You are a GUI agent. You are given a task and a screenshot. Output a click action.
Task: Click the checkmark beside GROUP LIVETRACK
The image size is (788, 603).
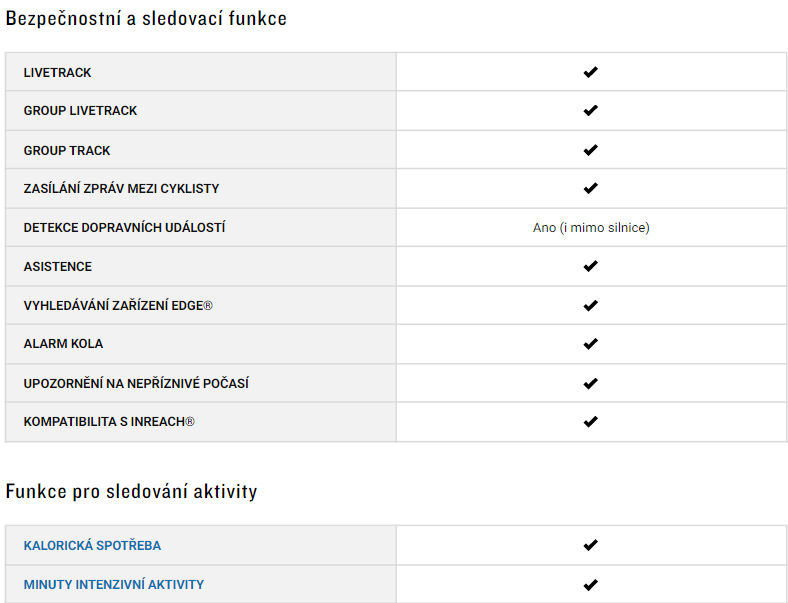pyautogui.click(x=590, y=110)
